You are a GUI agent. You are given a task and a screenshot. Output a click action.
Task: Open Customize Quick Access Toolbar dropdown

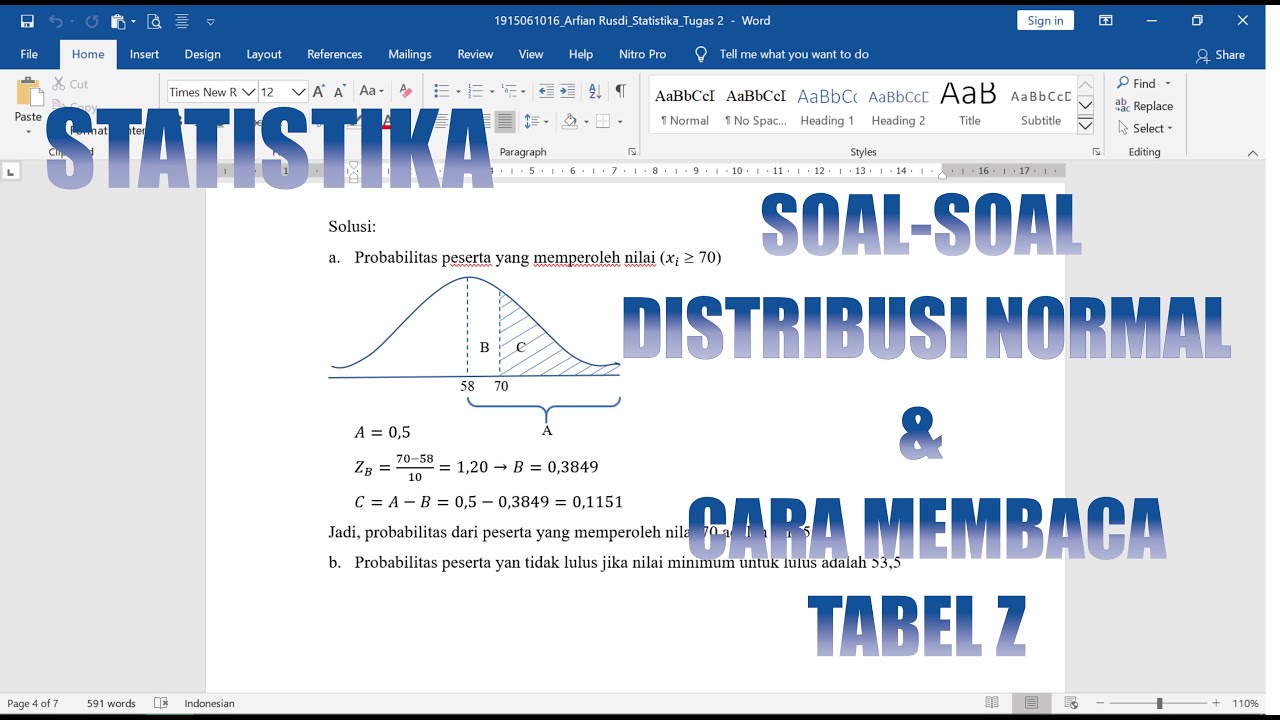210,21
